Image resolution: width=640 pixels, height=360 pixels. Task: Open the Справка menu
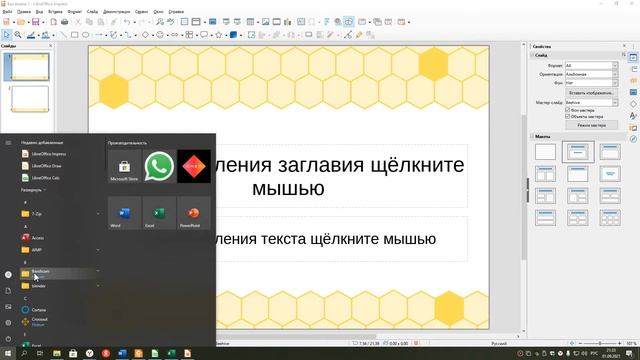point(176,12)
